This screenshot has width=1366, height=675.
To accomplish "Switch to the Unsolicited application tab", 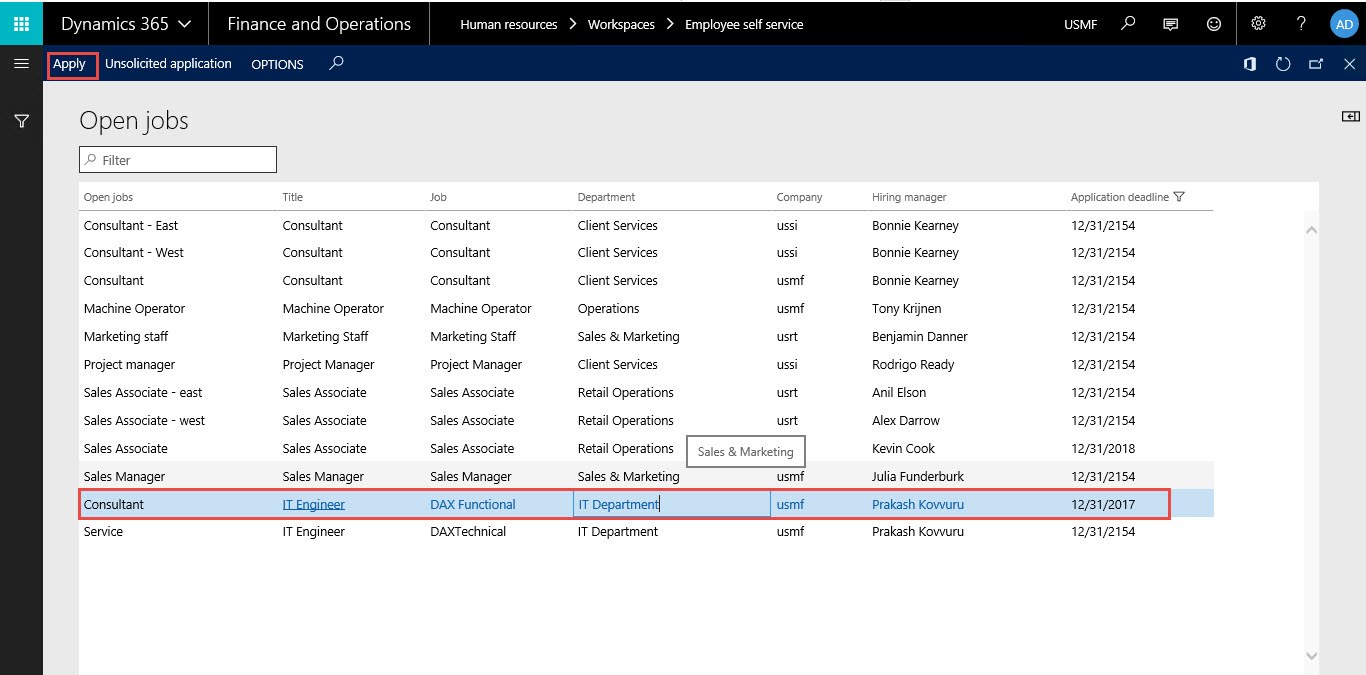I will (x=168, y=63).
